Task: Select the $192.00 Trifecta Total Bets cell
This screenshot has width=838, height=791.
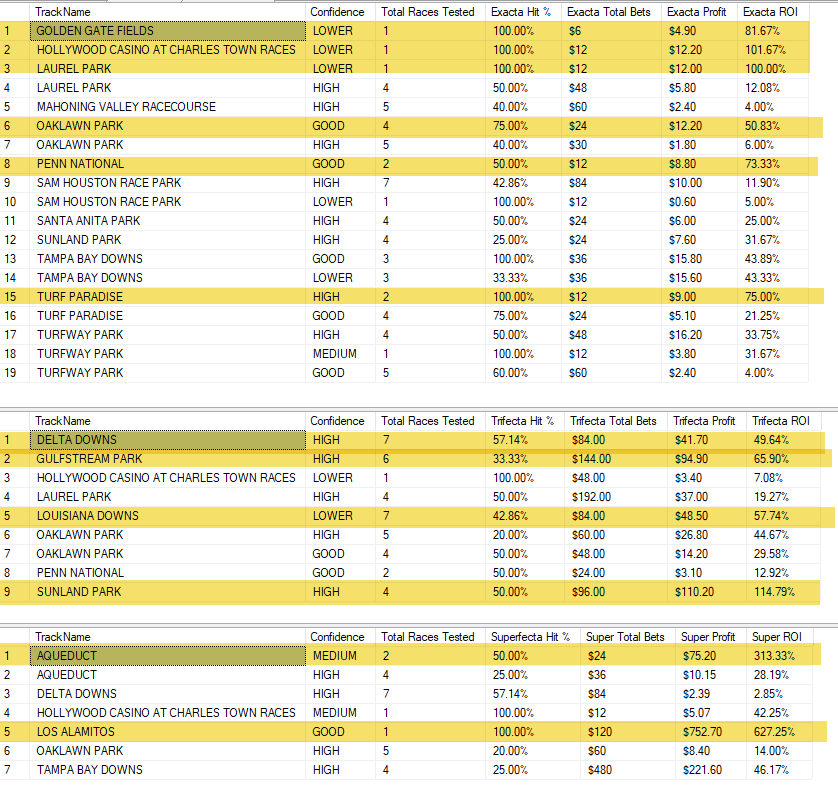Action: click(614, 497)
